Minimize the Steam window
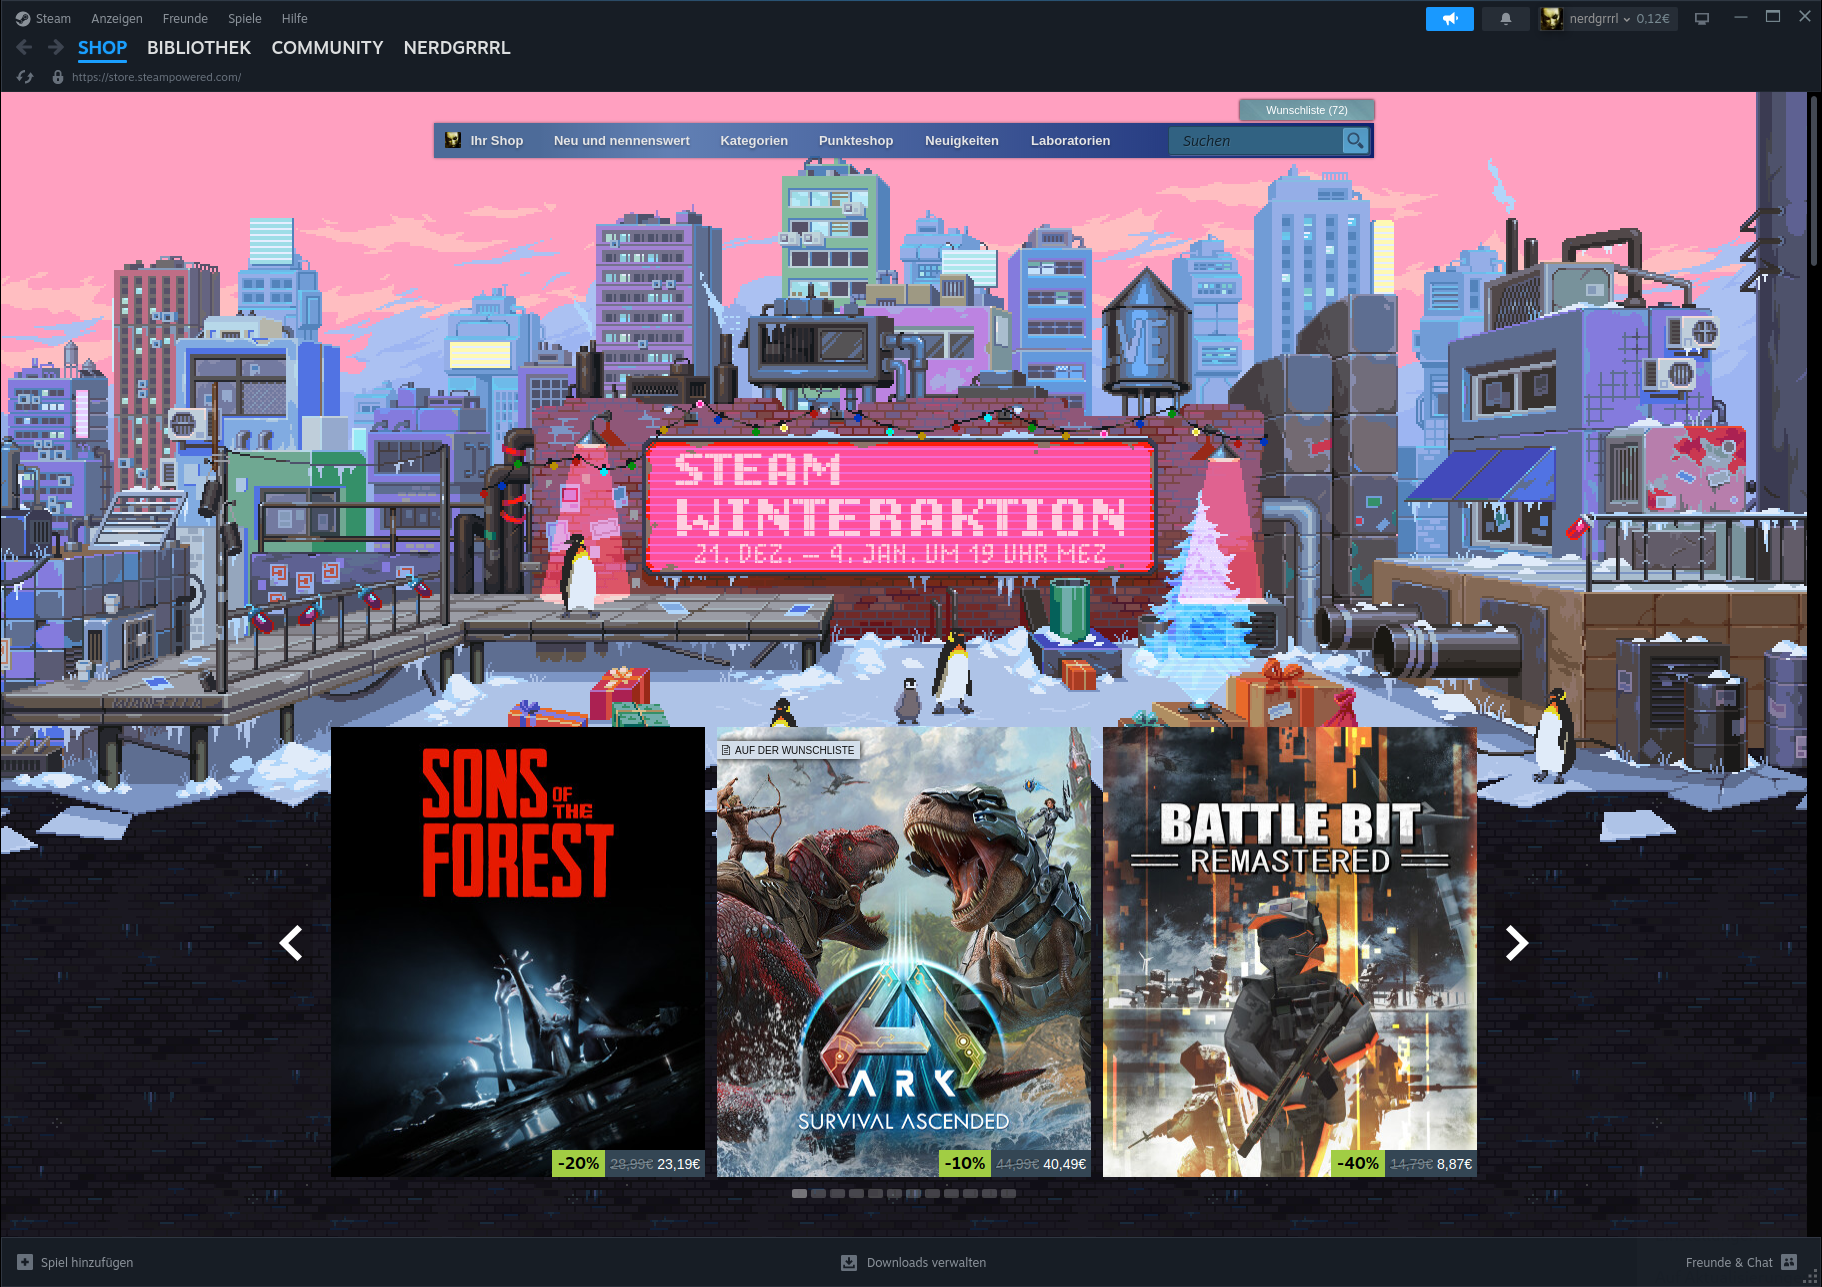Screen dimensions: 1822x1287 [1741, 17]
